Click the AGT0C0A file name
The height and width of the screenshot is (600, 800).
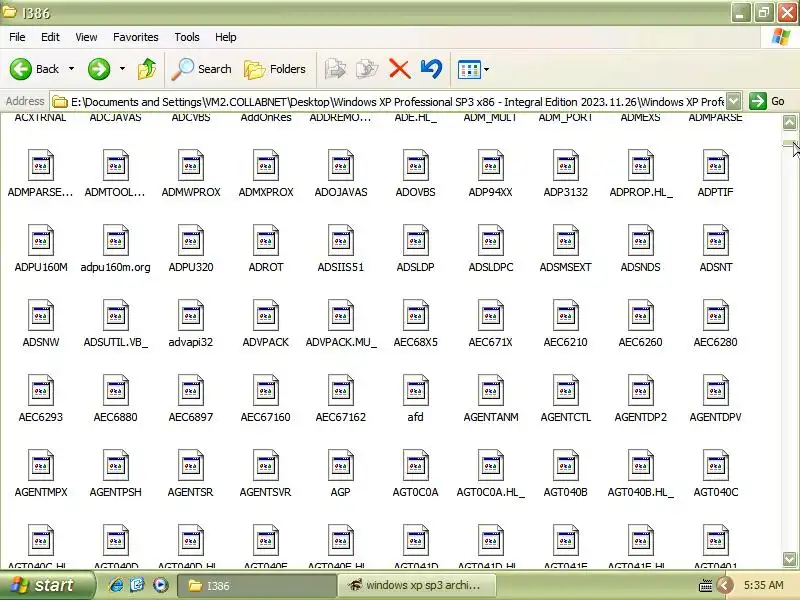click(416, 492)
